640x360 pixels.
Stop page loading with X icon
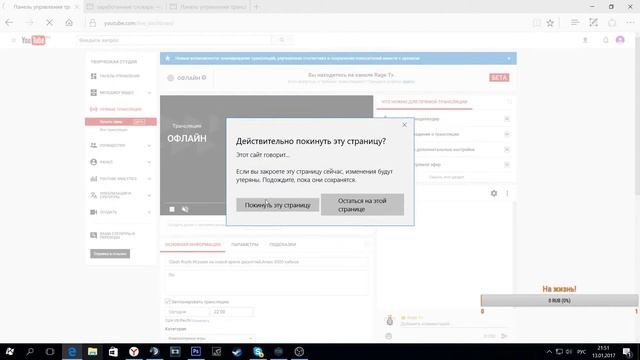[x=49, y=23]
